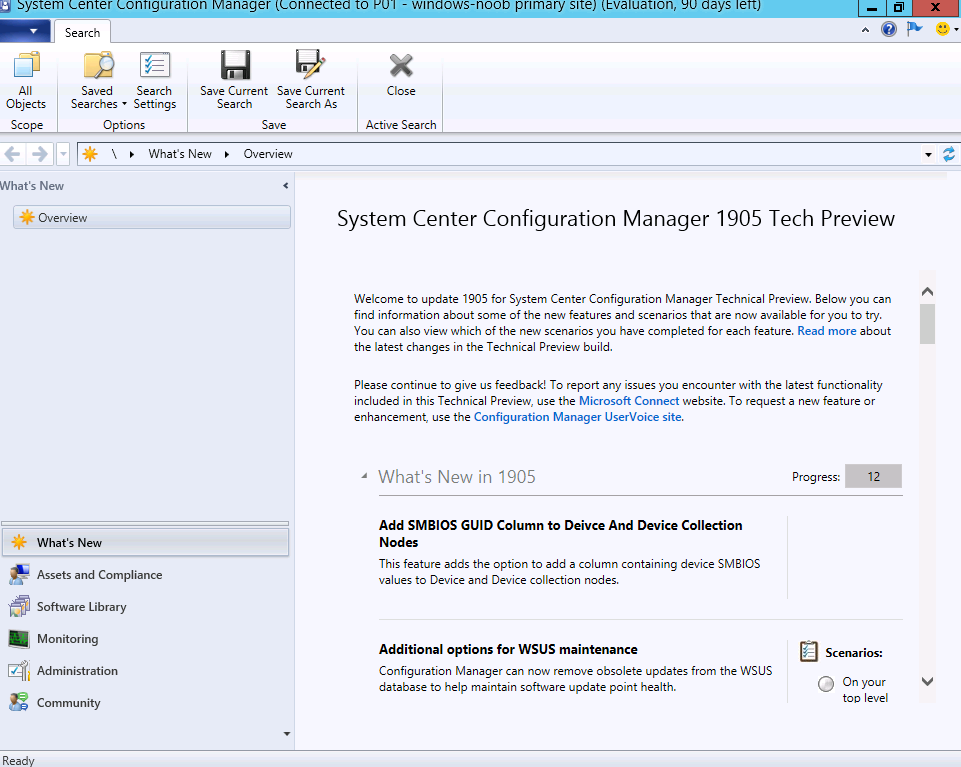The width and height of the screenshot is (961, 767).
Task: Follow the Read more link
Action: pos(827,331)
